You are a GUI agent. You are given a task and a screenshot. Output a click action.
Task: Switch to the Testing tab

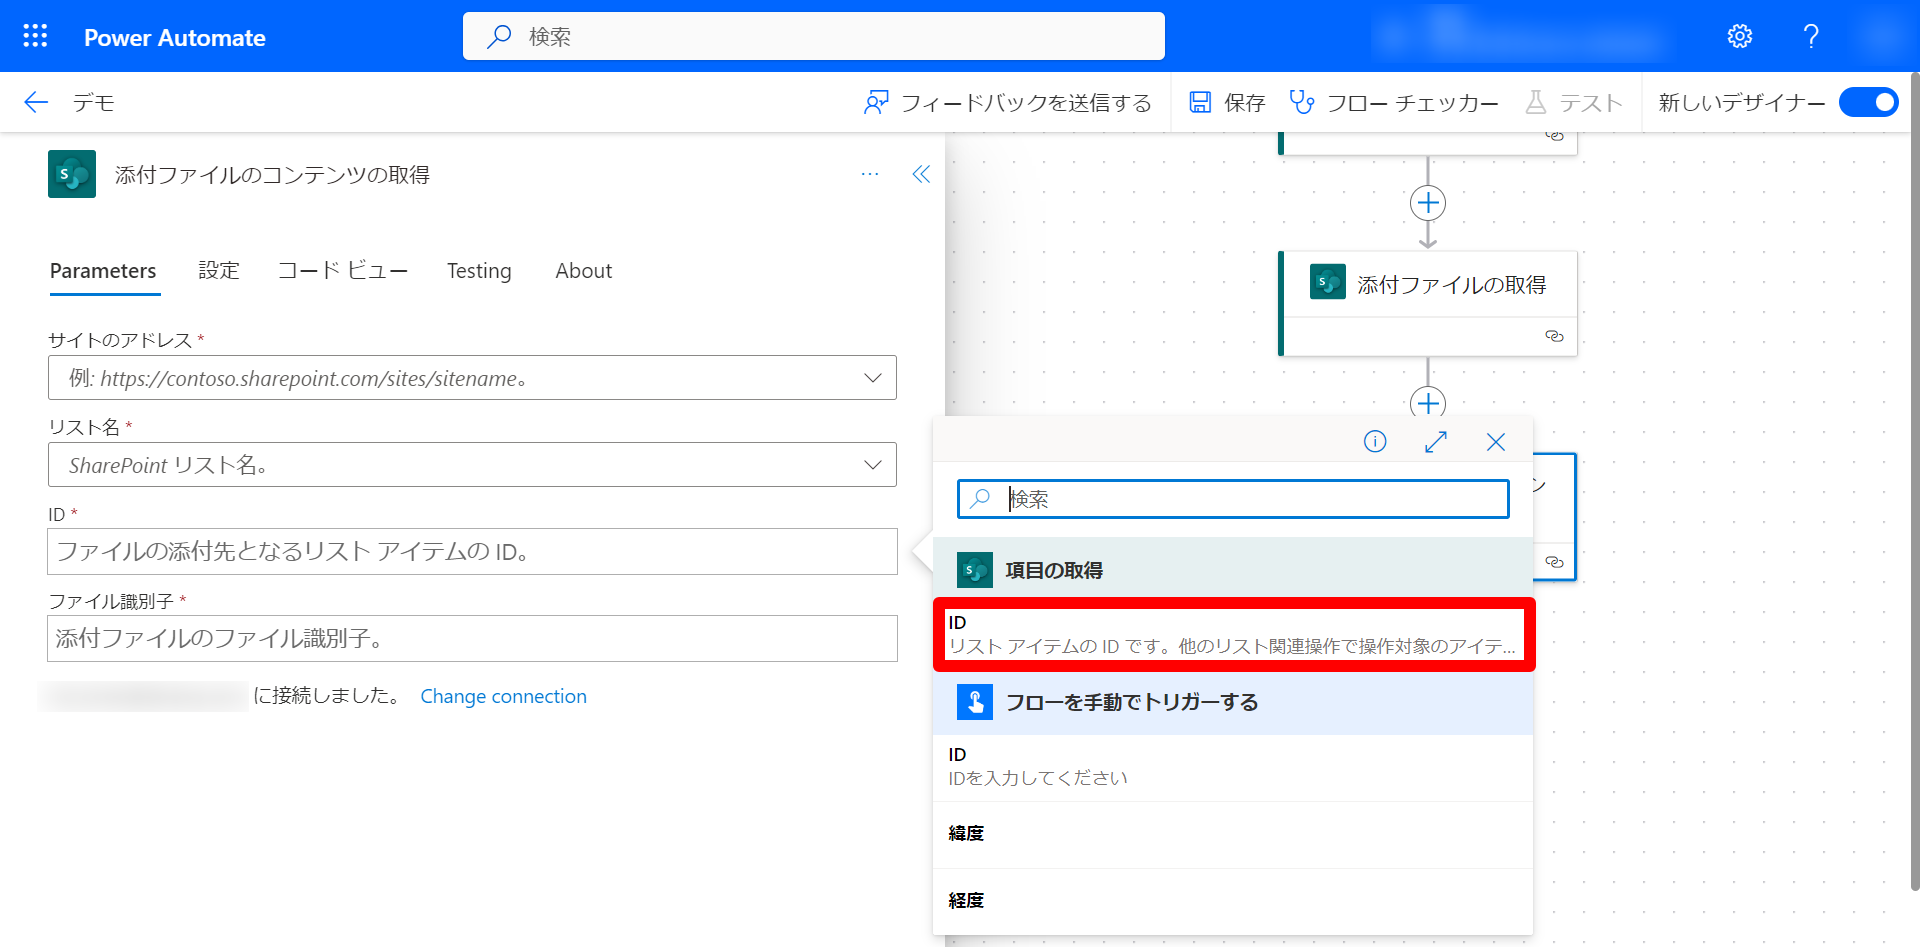point(479,270)
